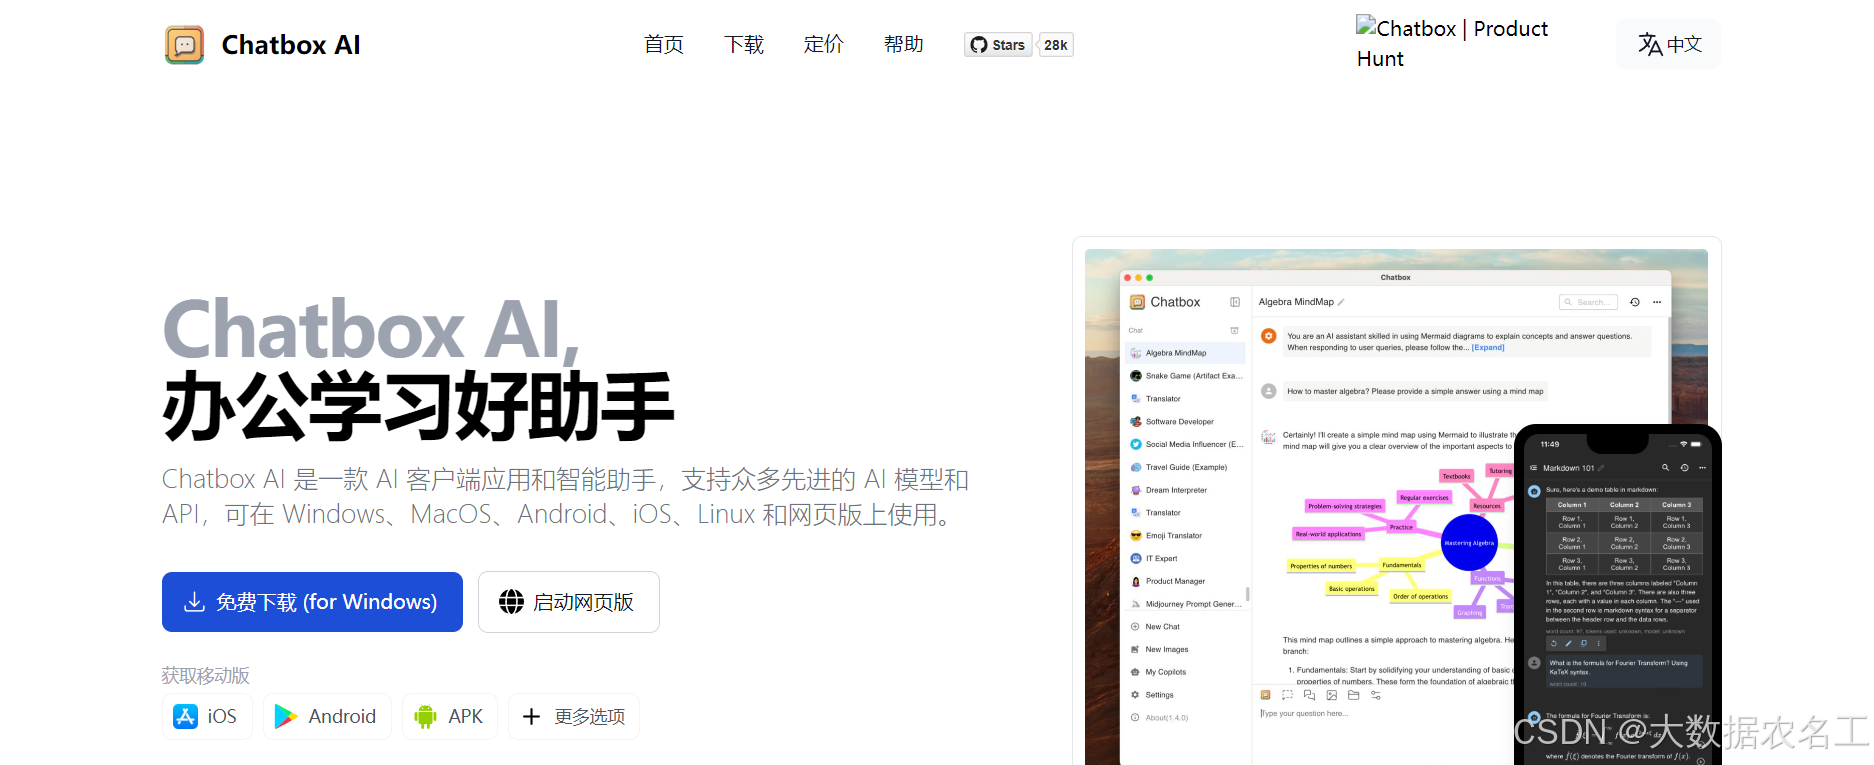Click the Chatbox AI brand name text
Viewport: 1874px width, 765px height.
coord(291,45)
